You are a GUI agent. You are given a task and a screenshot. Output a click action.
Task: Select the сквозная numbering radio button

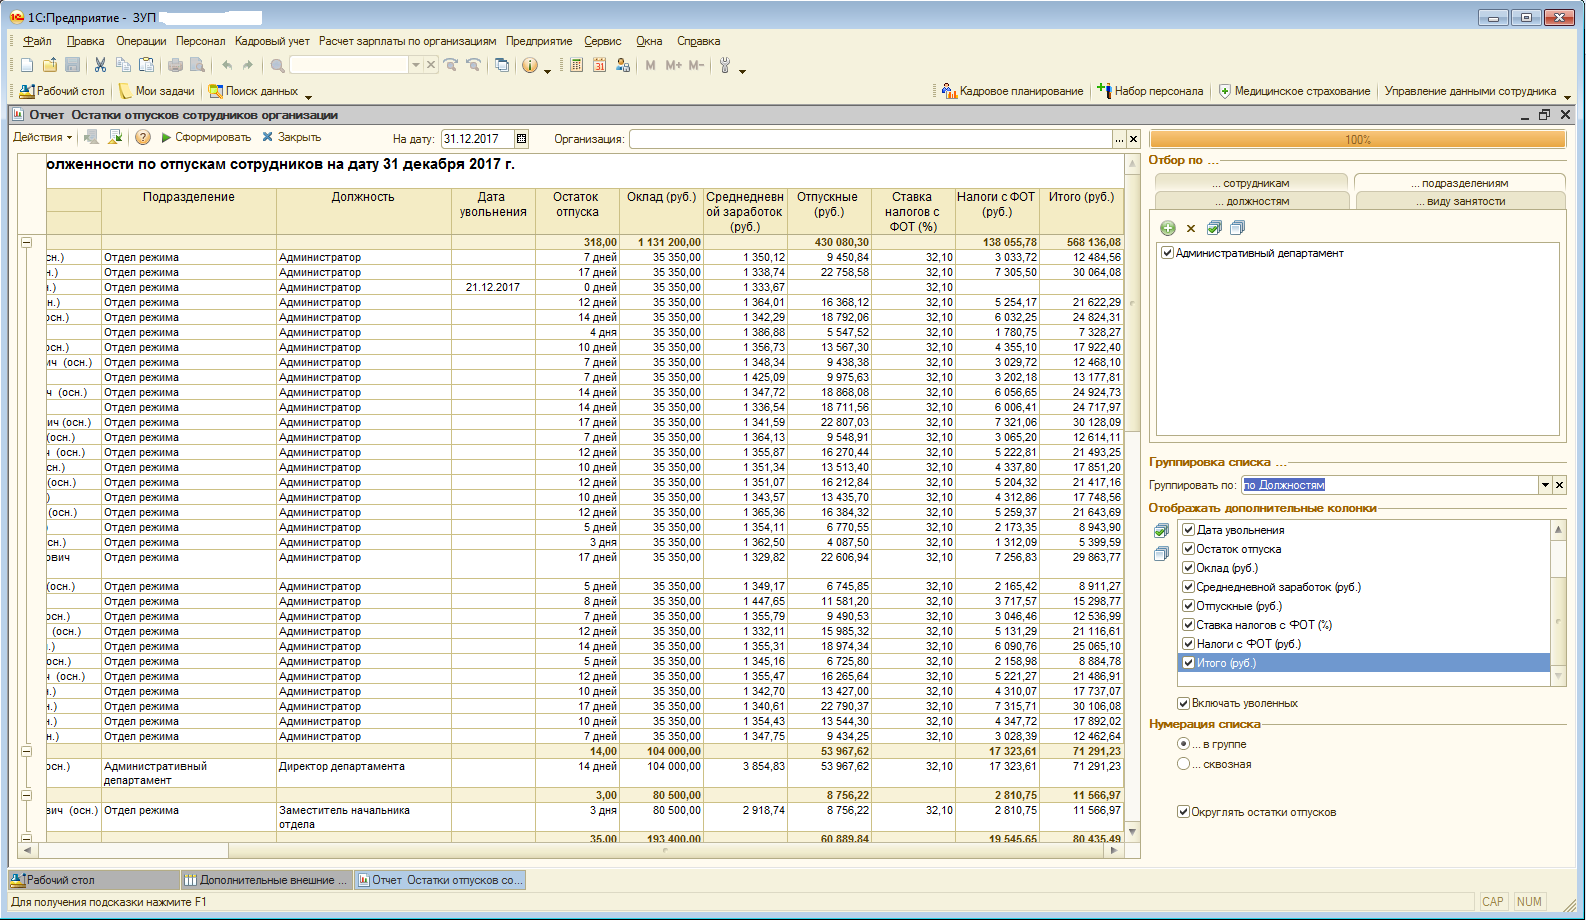[x=1183, y=764]
